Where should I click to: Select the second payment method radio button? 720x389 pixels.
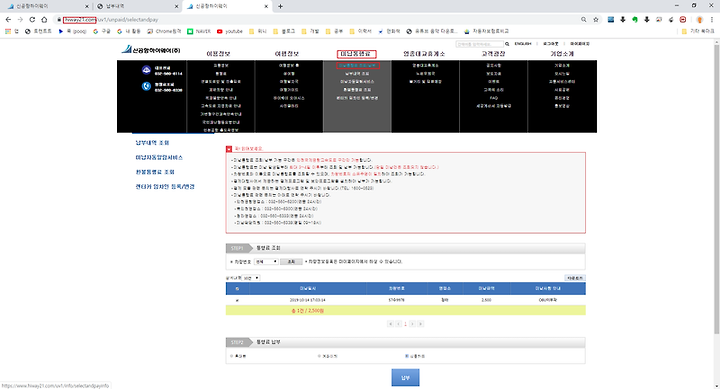[x=319, y=356]
